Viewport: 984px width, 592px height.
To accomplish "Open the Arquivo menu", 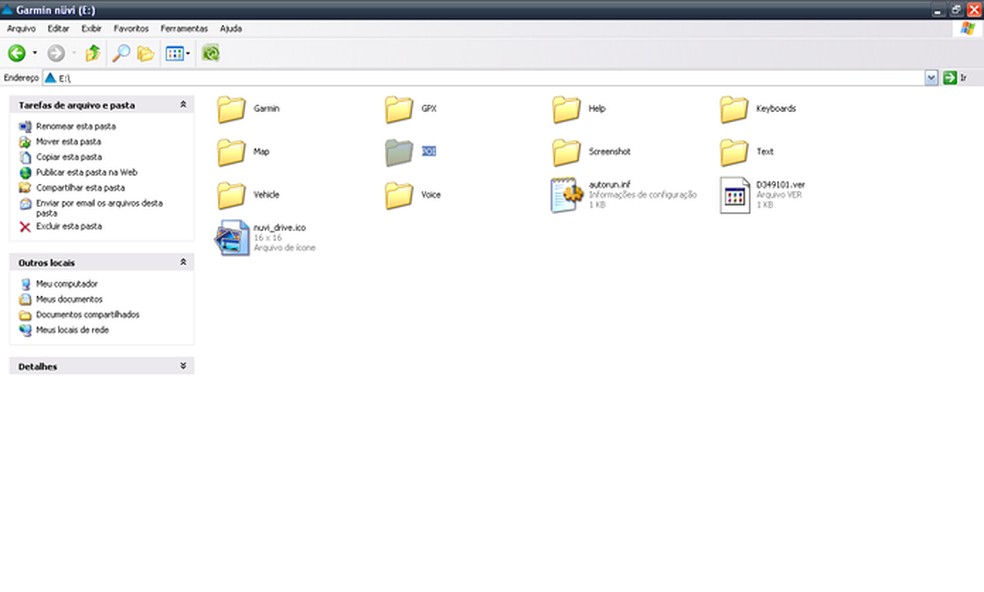I will 21,29.
